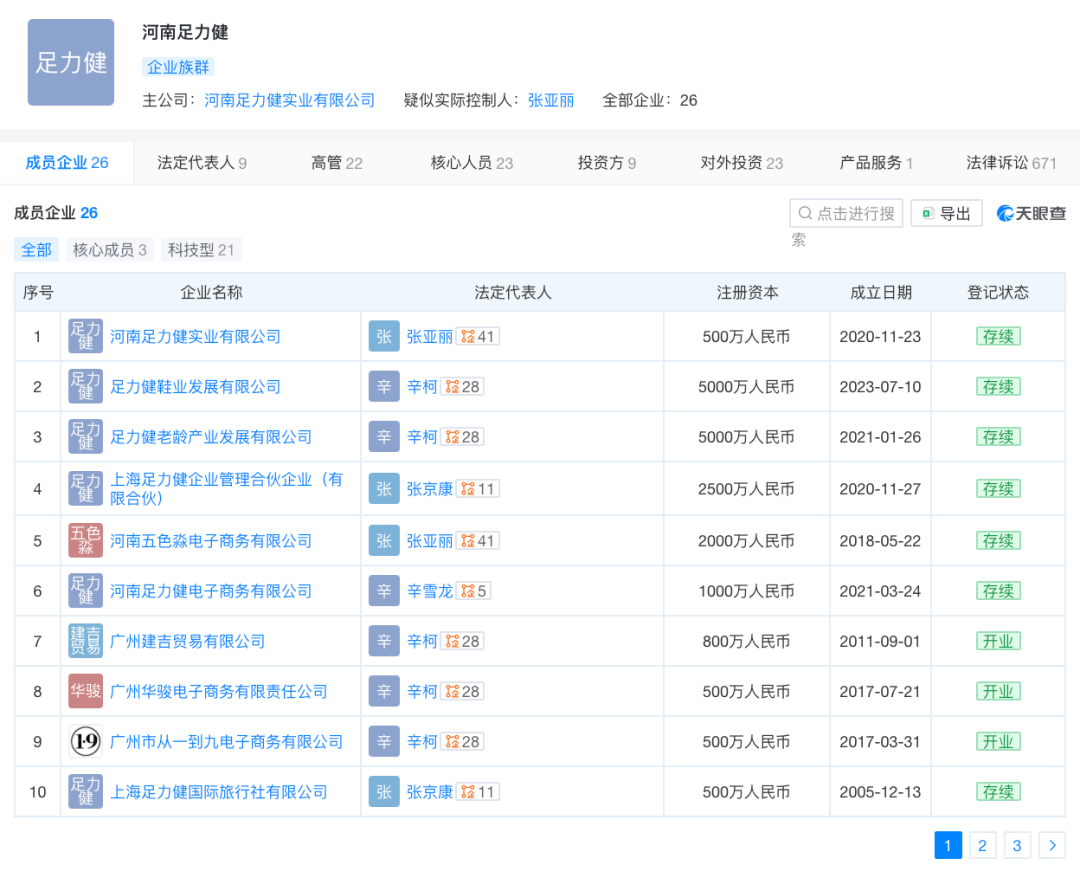Open relation badge 11 in row 4

[x=477, y=488]
